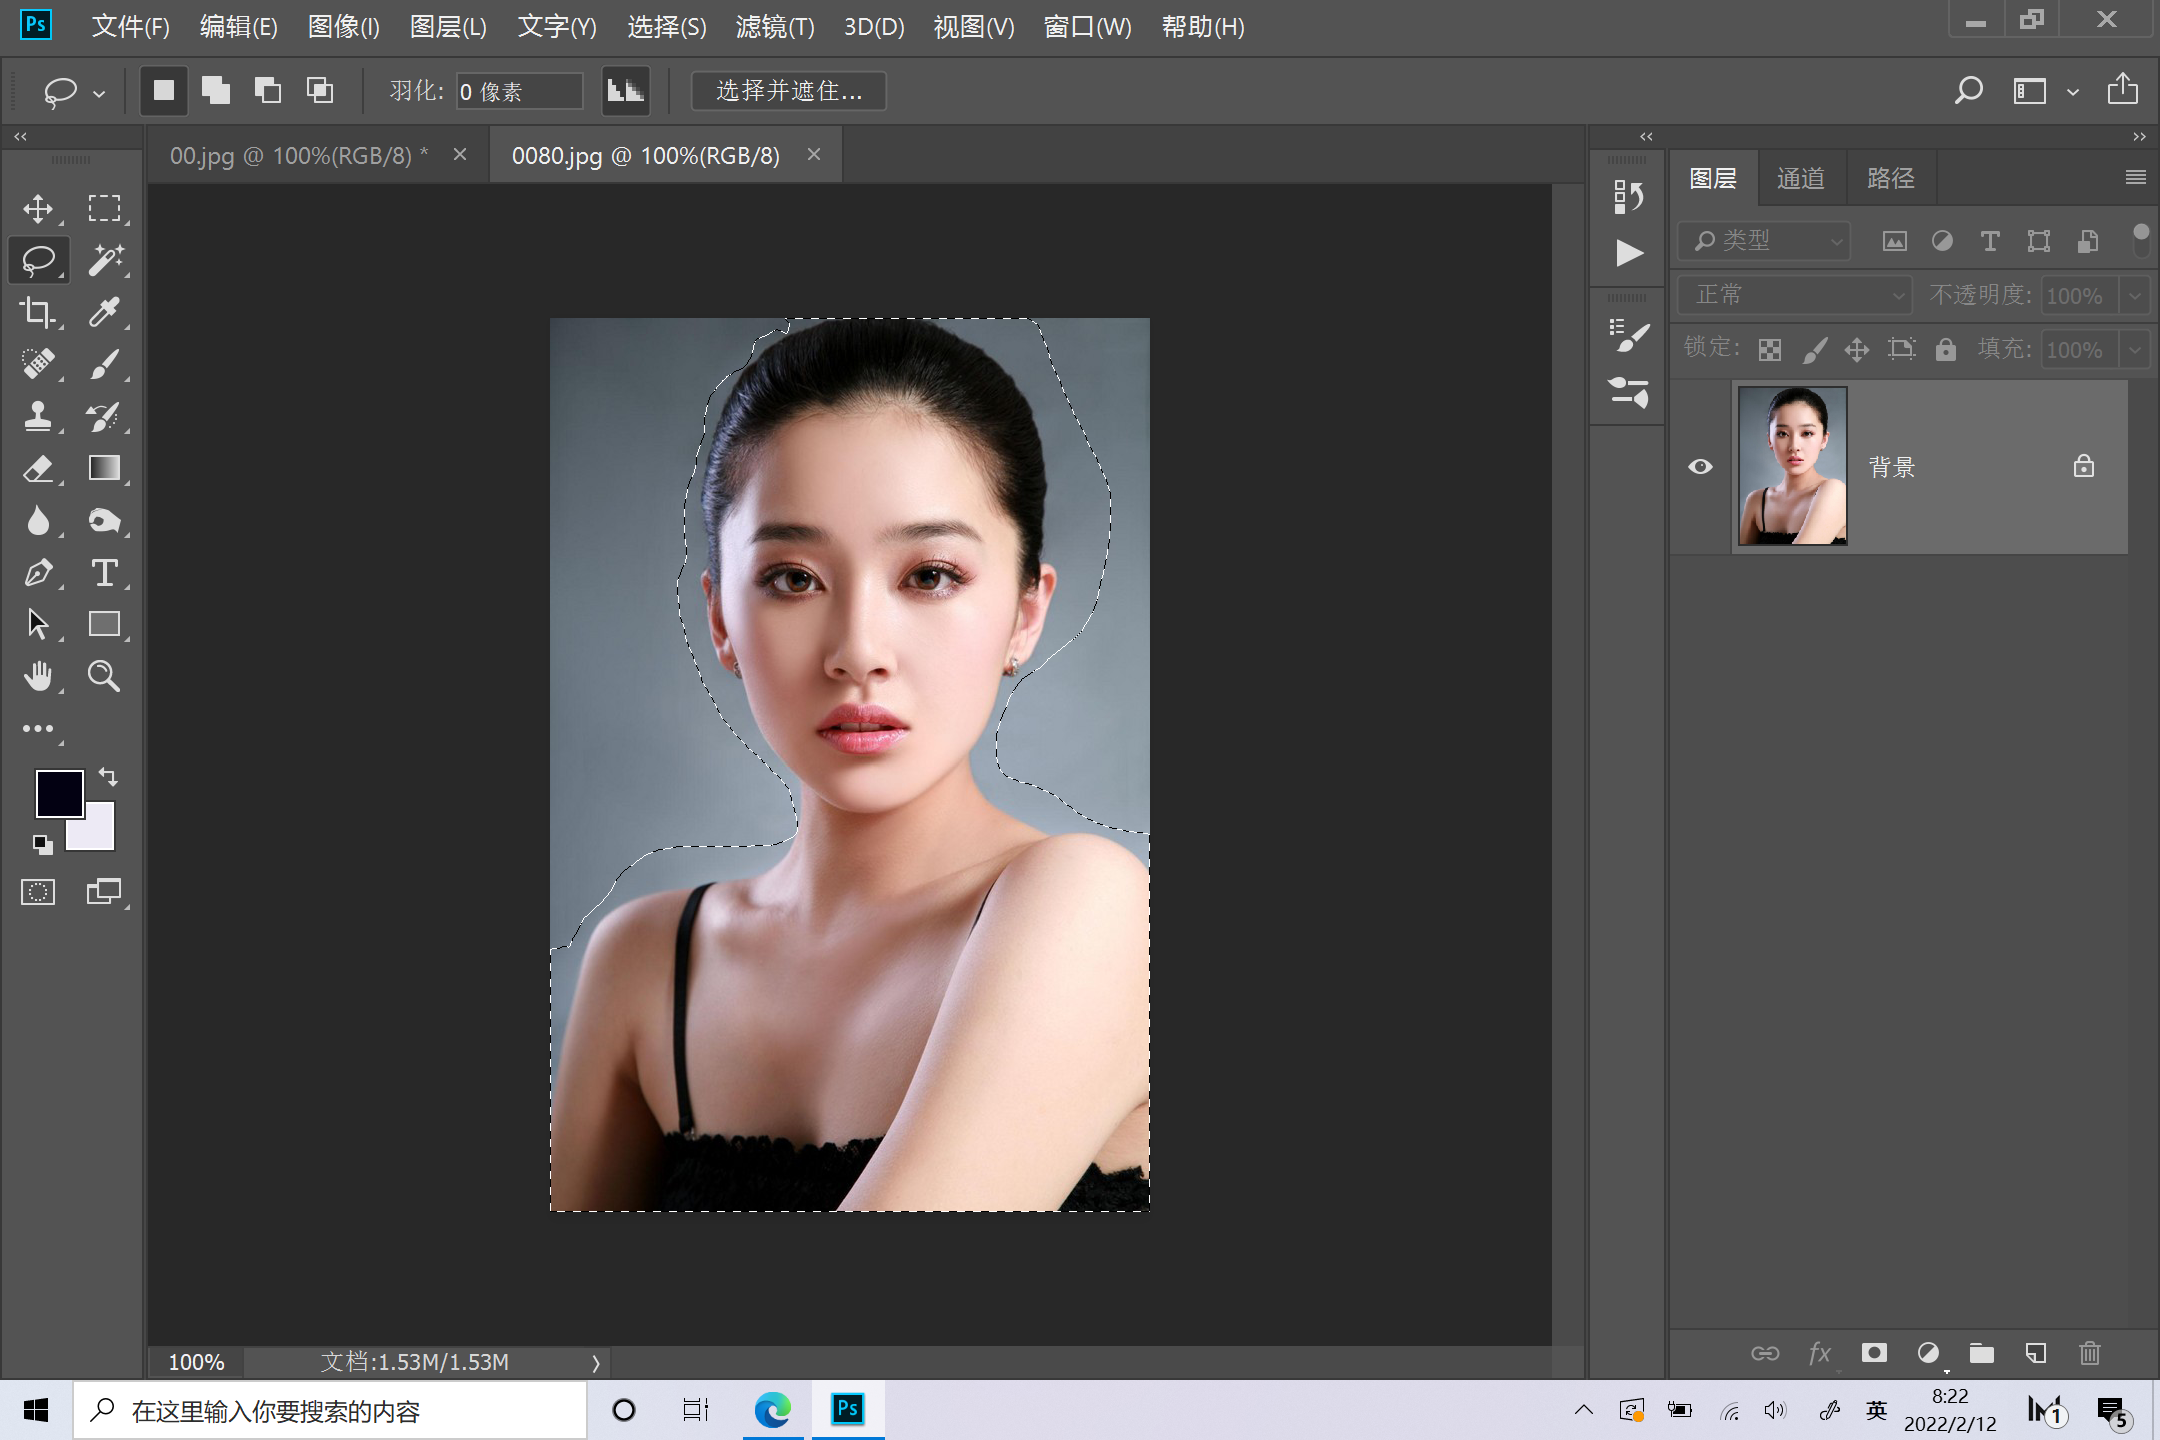The image size is (2160, 1440).
Task: Click the swap foreground and background colors arrow
Action: click(108, 777)
